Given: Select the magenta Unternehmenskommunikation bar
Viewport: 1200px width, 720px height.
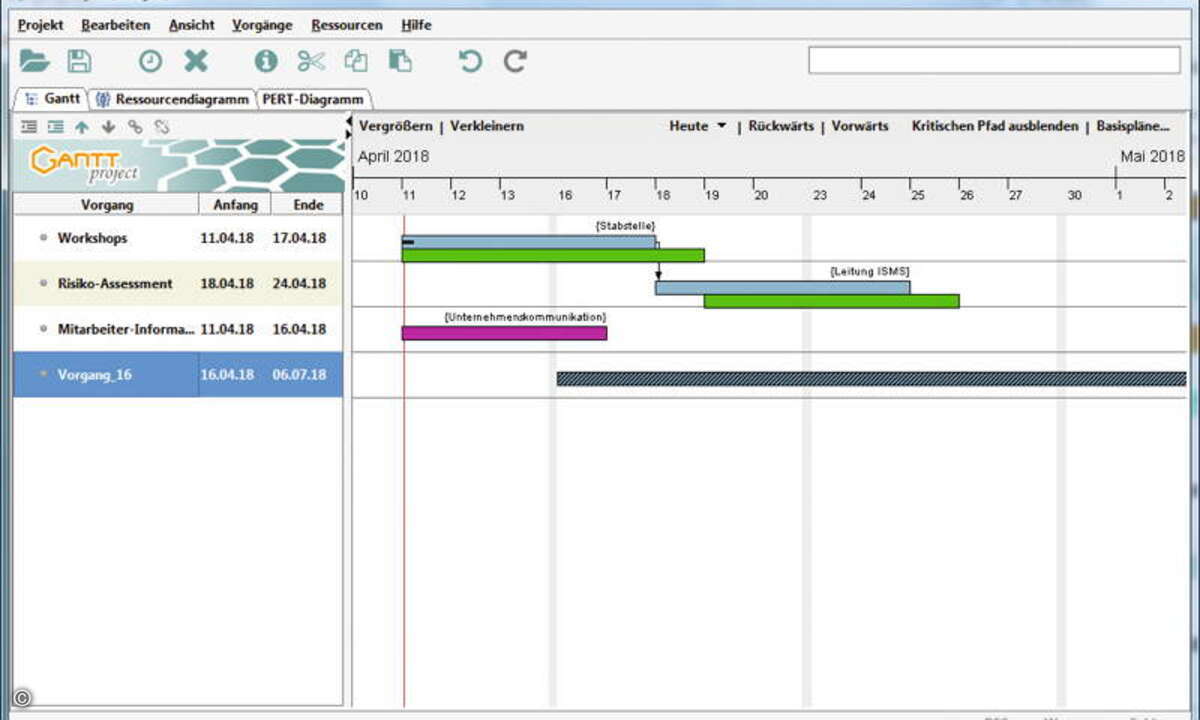Looking at the screenshot, I should (504, 333).
